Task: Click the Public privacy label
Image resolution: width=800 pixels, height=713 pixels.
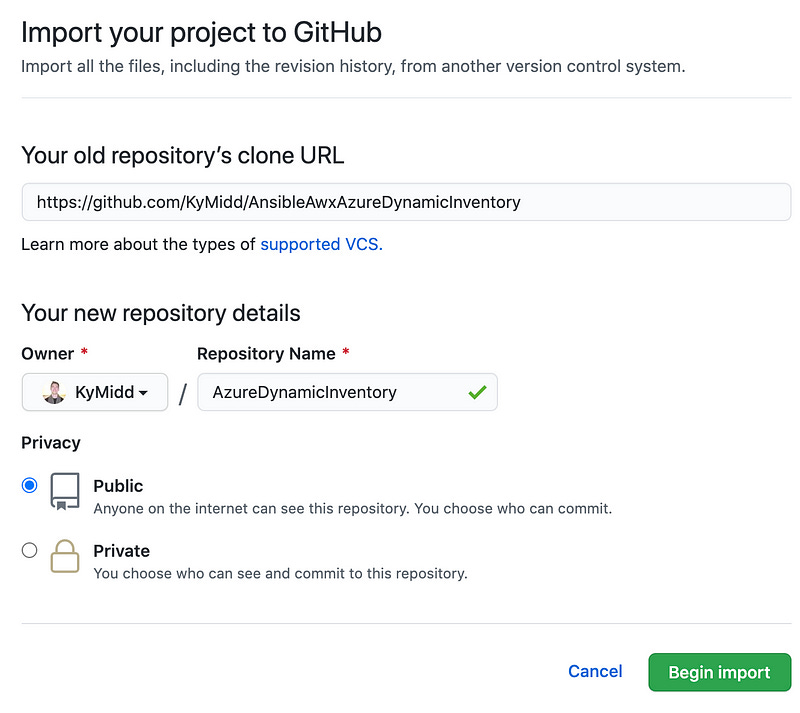Action: pos(118,486)
